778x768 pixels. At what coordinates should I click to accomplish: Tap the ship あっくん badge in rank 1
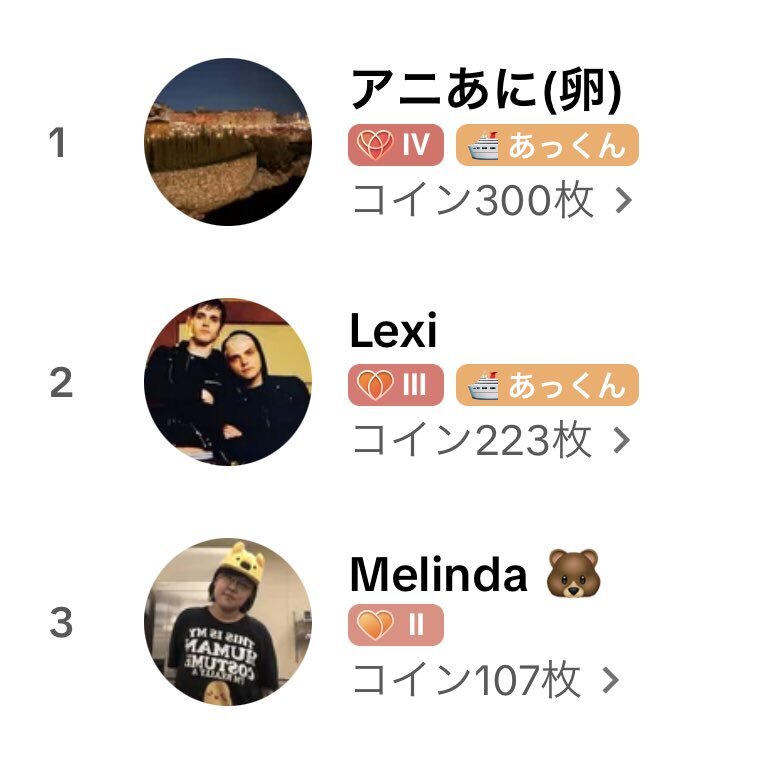tap(547, 145)
